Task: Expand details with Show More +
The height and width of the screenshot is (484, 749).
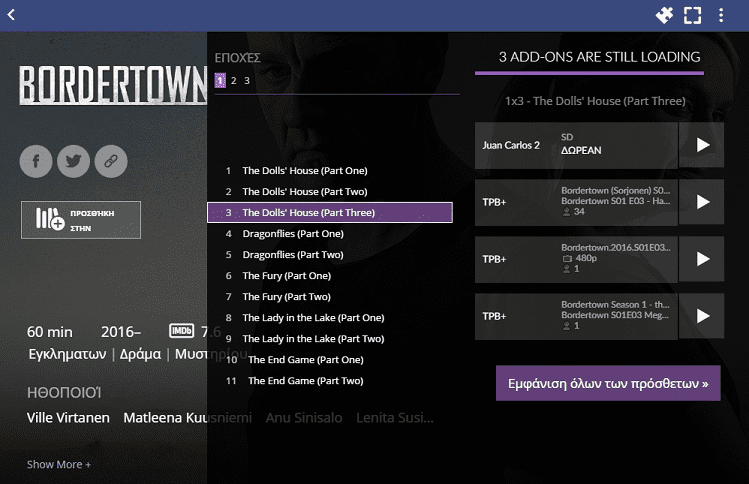Action: (59, 464)
